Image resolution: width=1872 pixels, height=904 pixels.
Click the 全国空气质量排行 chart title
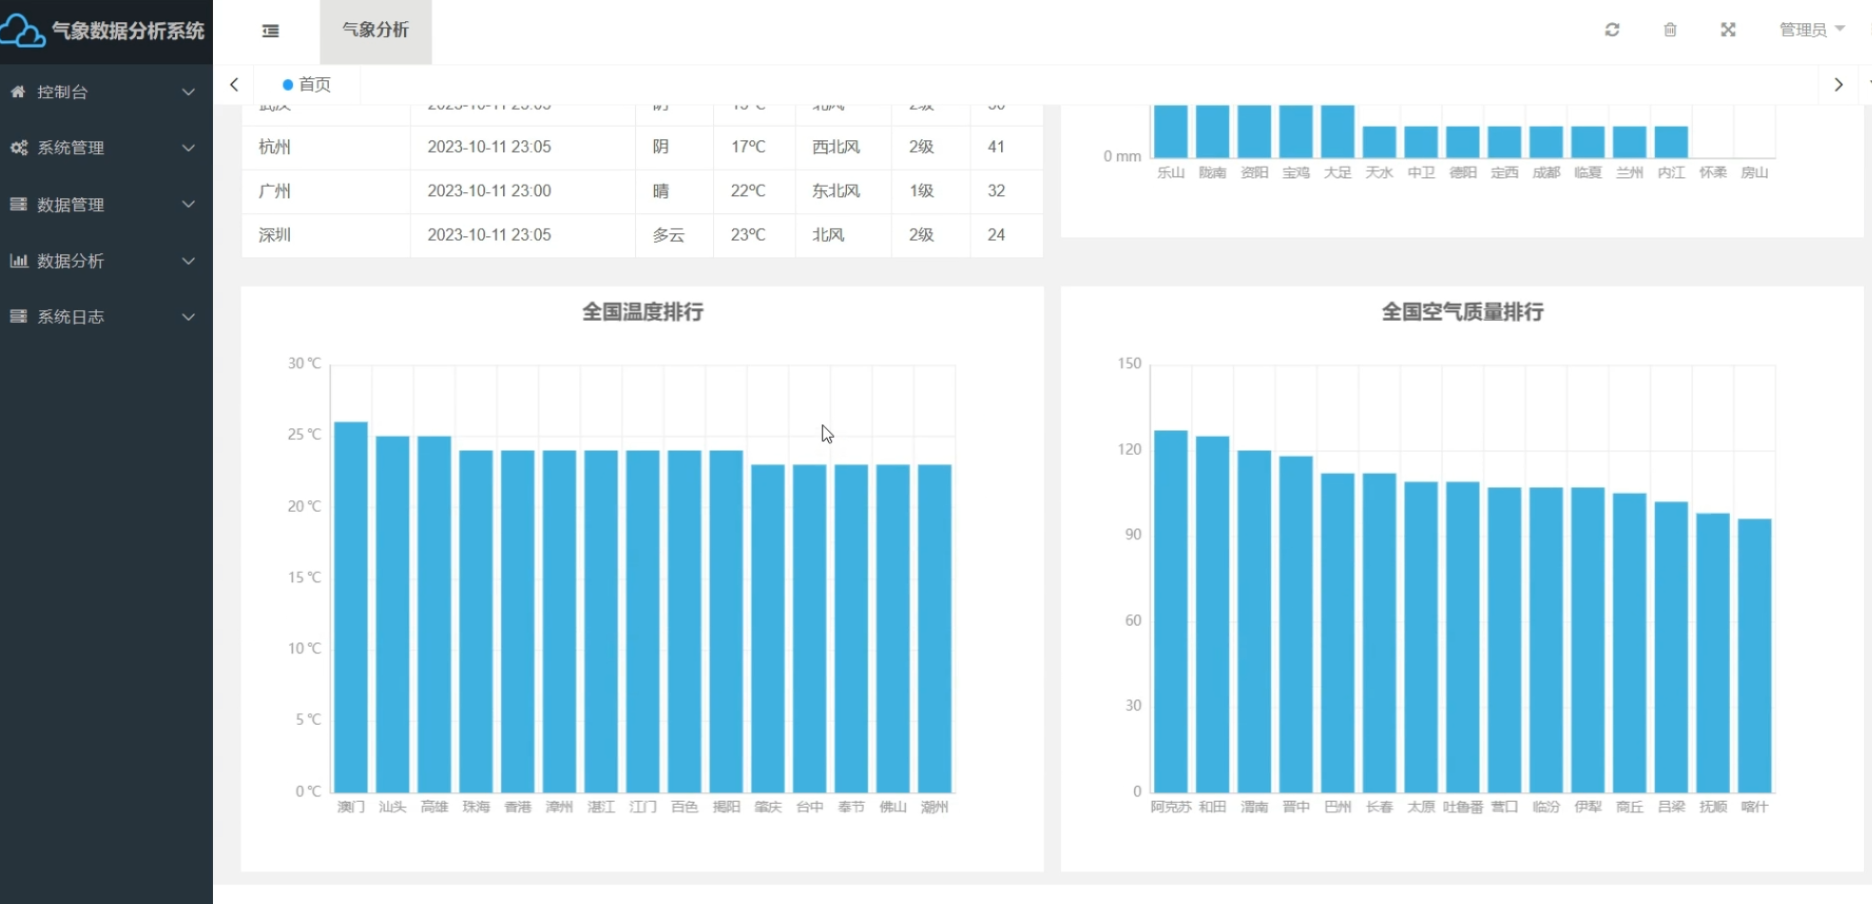pyautogui.click(x=1462, y=312)
